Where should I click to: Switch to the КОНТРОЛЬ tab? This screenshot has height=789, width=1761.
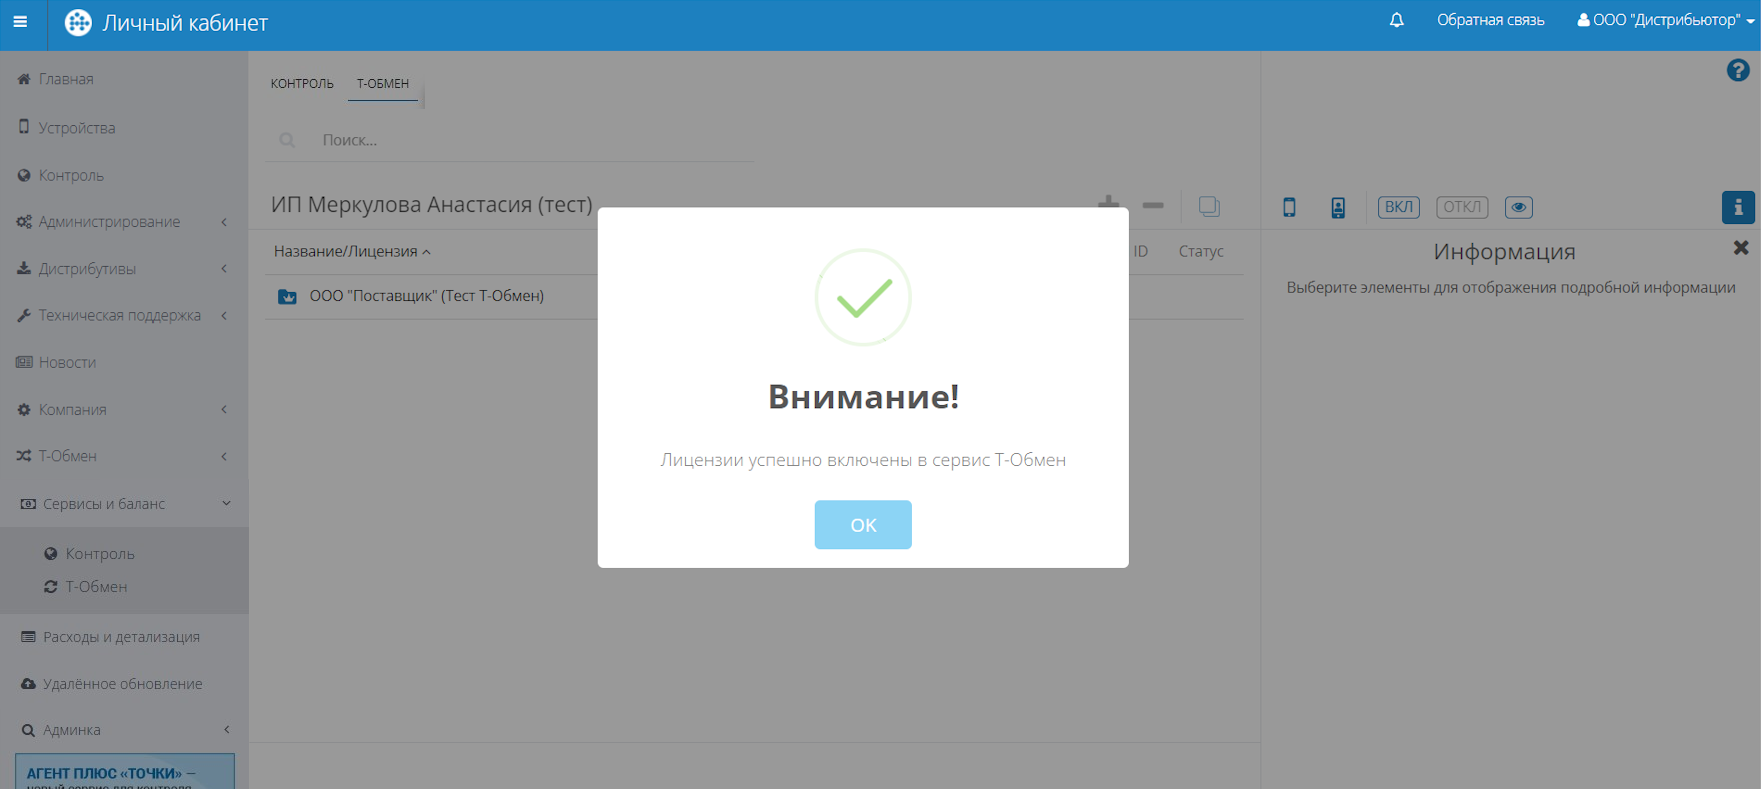click(x=302, y=84)
